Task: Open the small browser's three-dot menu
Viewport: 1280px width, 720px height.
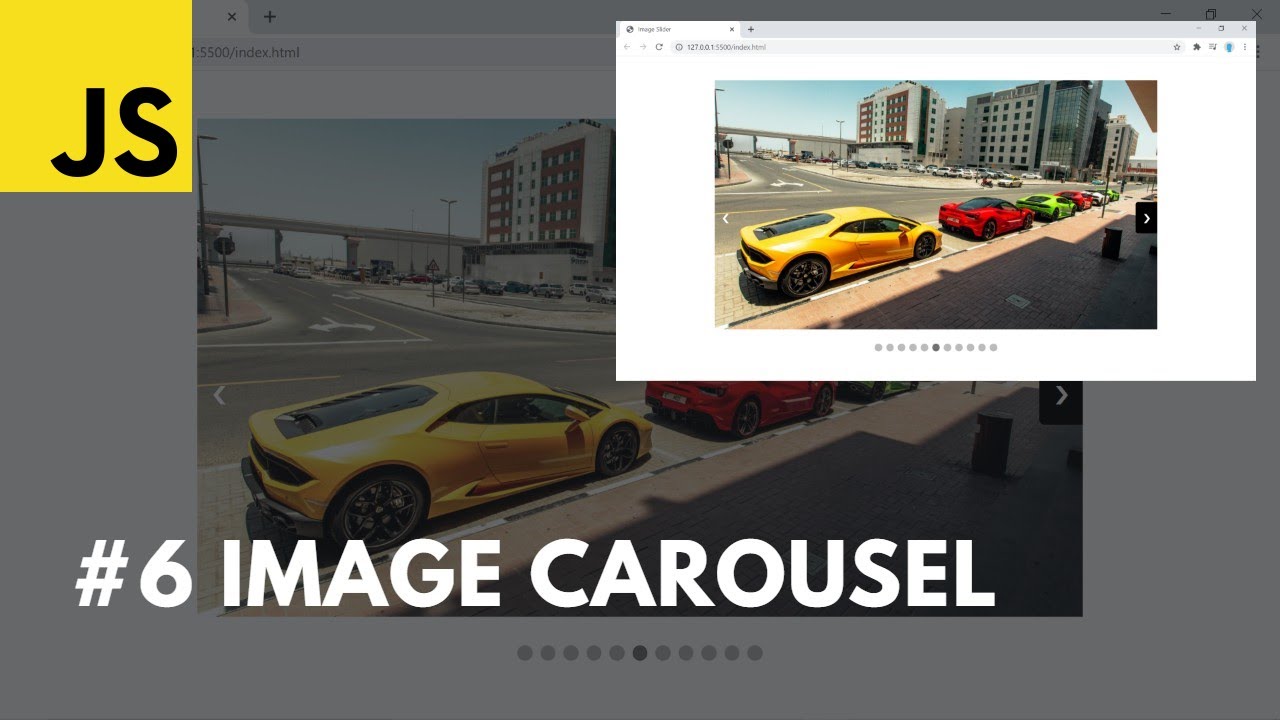Action: tap(1245, 47)
